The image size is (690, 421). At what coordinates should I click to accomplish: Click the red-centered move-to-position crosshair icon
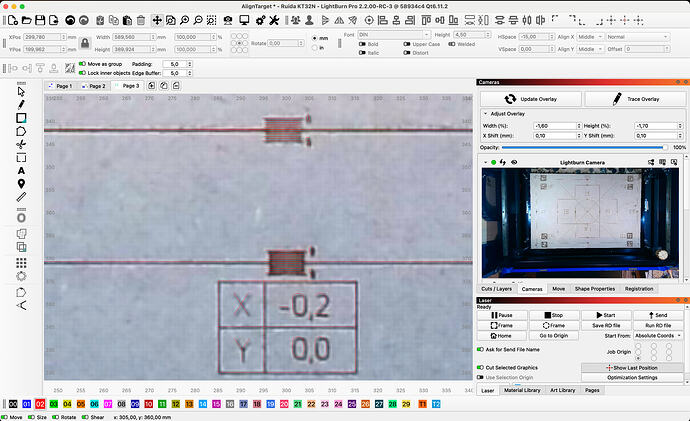(x=625, y=20)
